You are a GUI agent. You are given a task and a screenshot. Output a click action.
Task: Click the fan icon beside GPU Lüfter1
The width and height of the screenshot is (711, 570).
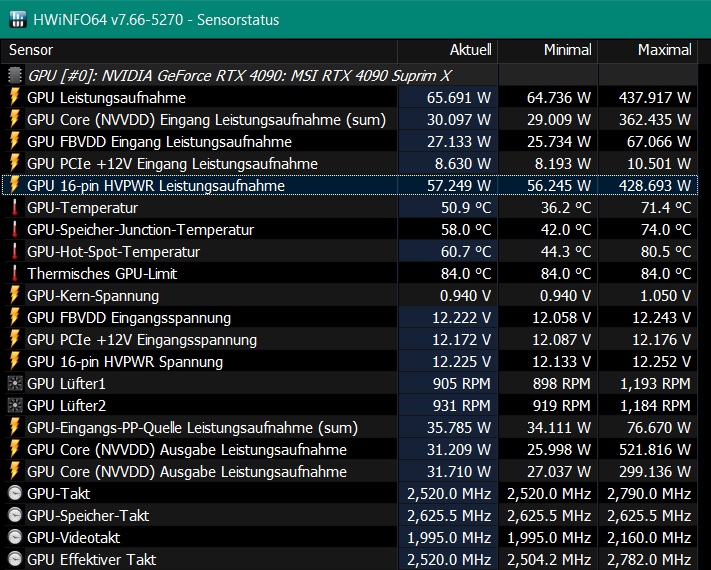(x=15, y=384)
